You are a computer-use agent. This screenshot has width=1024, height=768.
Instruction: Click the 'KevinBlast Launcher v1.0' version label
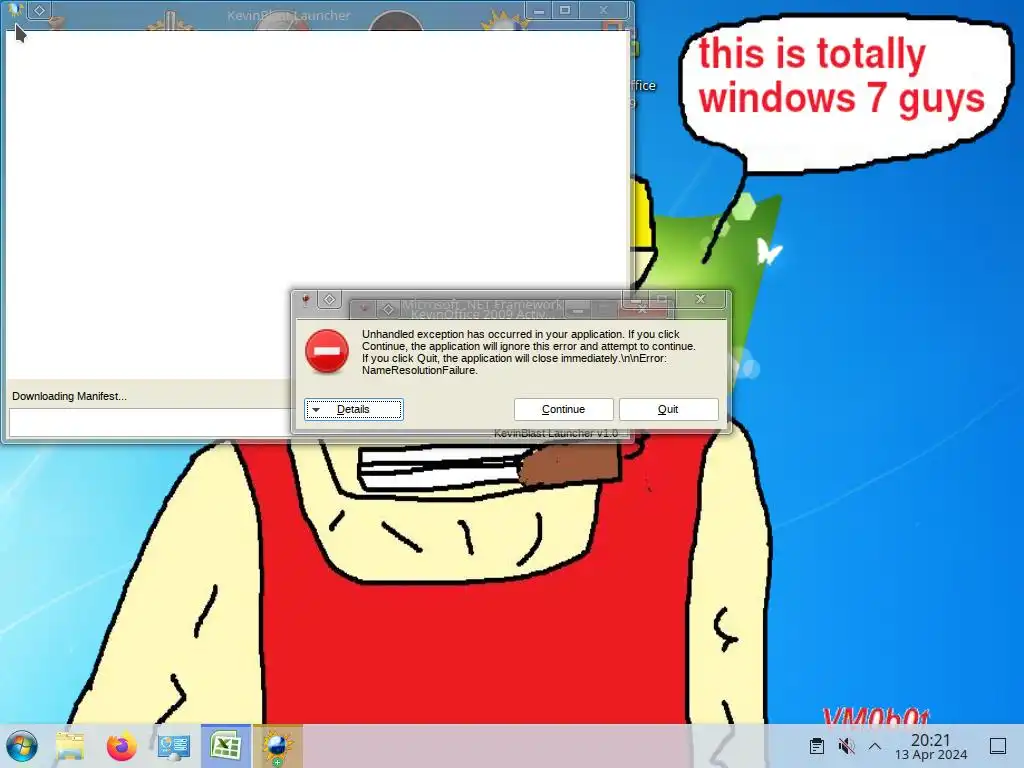coord(556,434)
